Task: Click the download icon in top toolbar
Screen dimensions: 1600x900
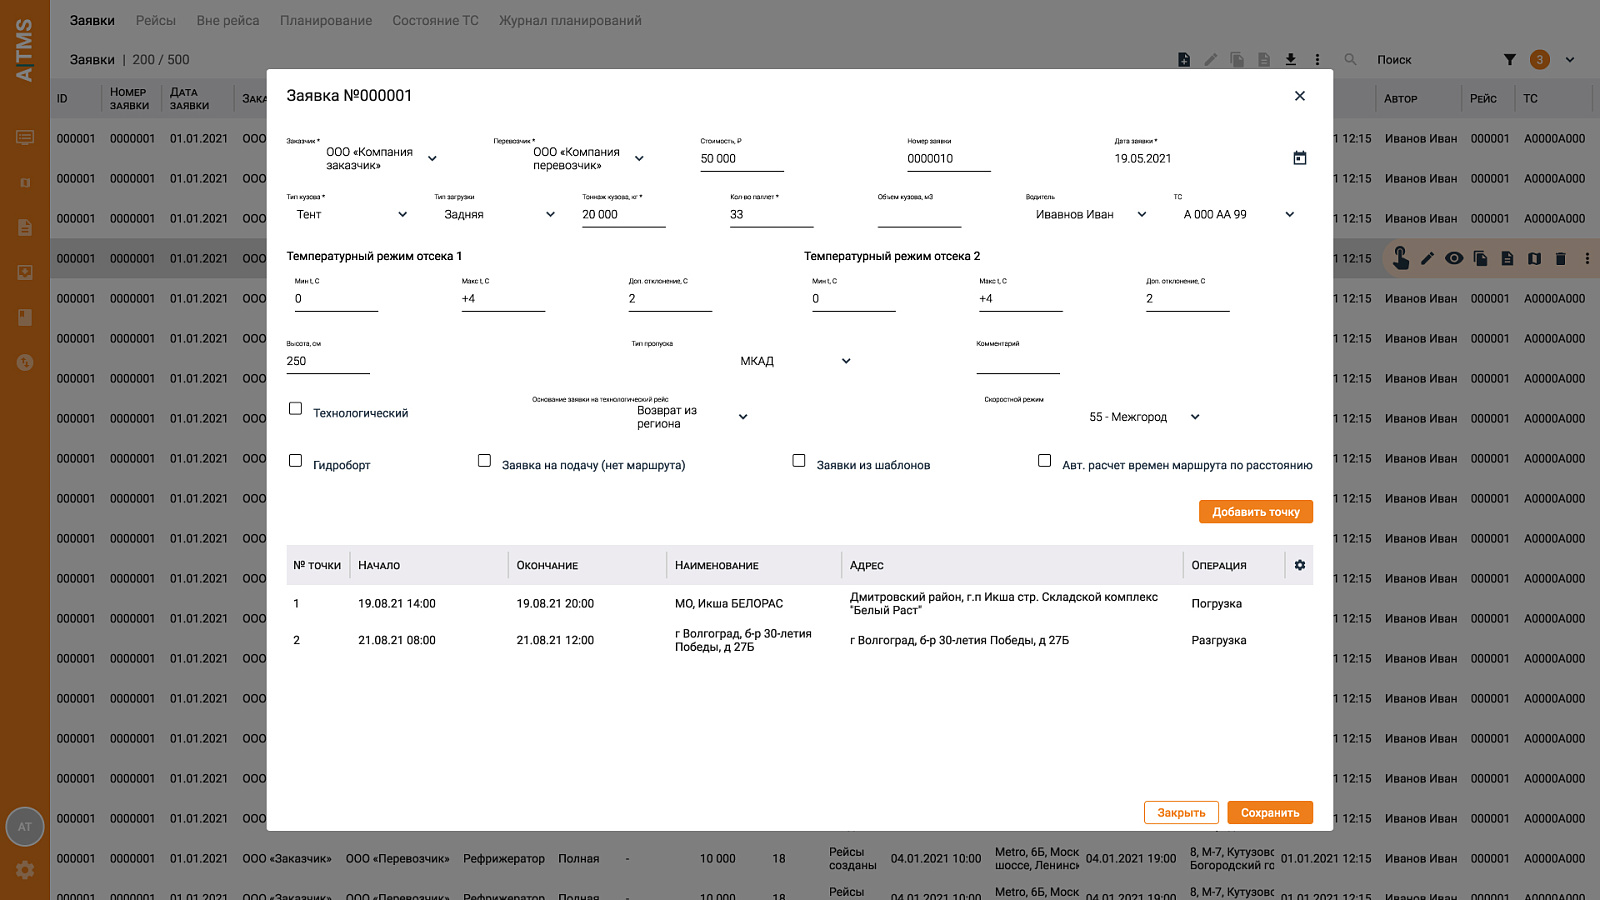Action: click(x=1291, y=60)
